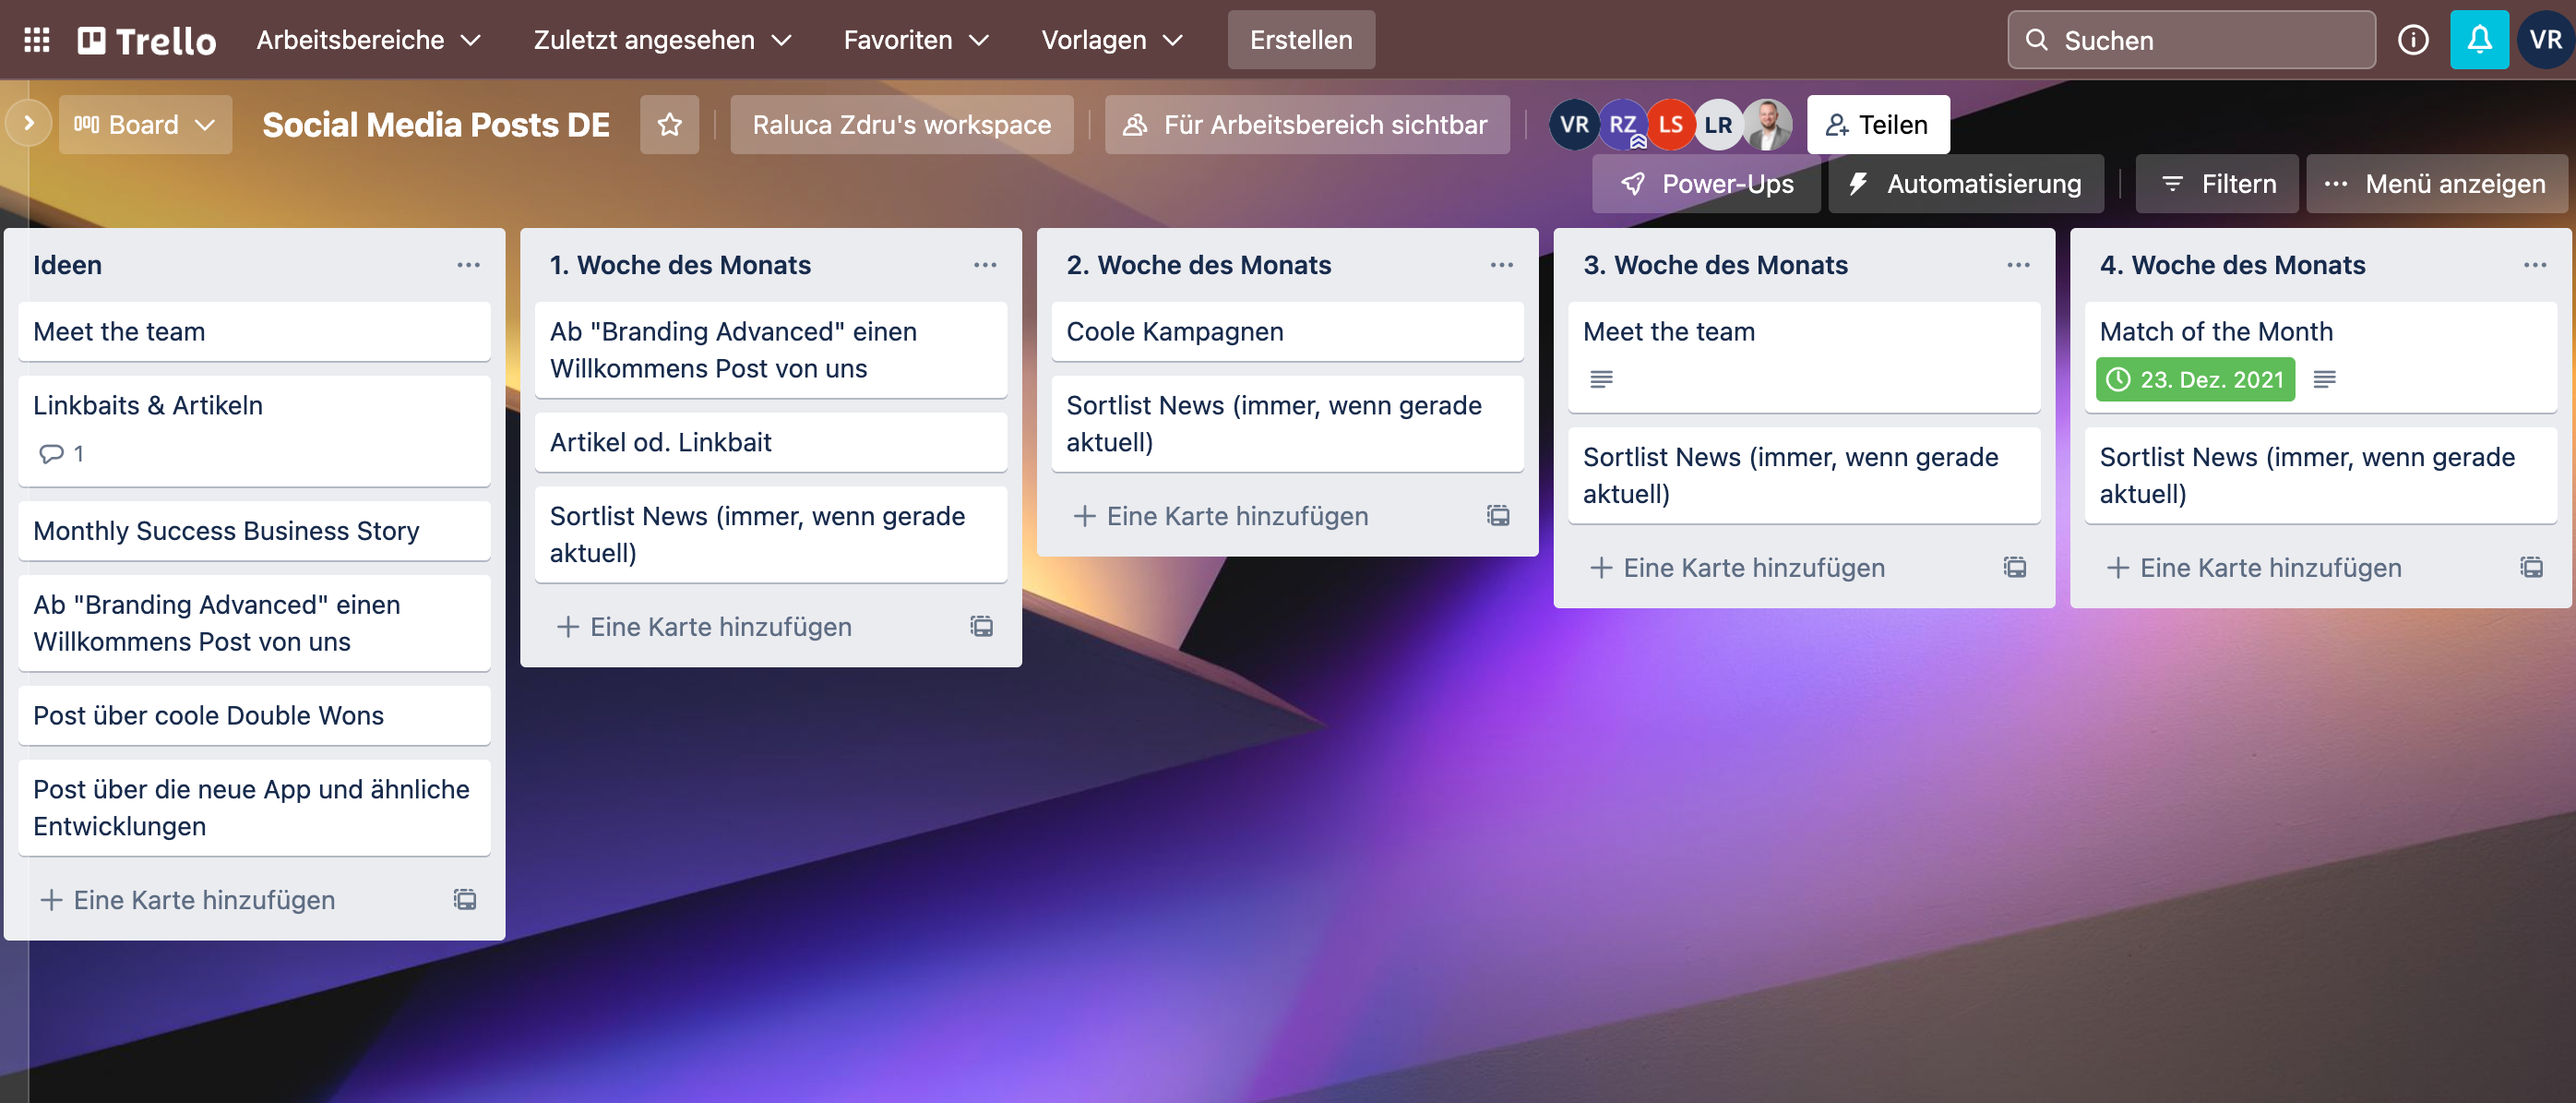Open VR account avatar in top bar

click(2545, 40)
